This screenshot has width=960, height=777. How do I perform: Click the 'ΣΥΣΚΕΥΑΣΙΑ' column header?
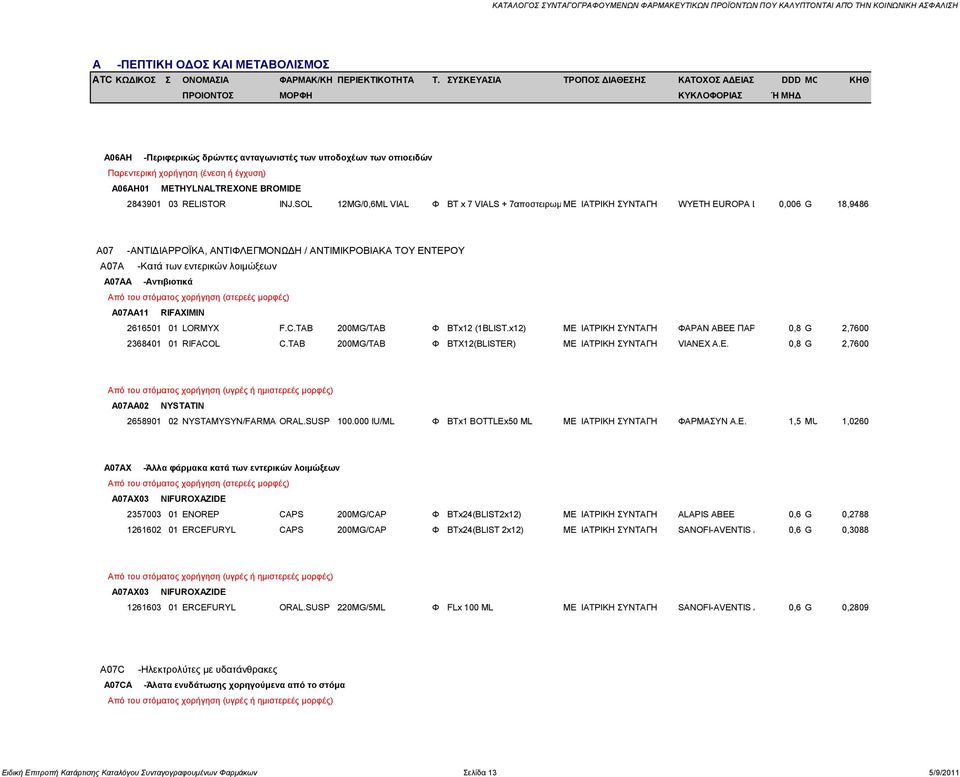click(x=474, y=80)
